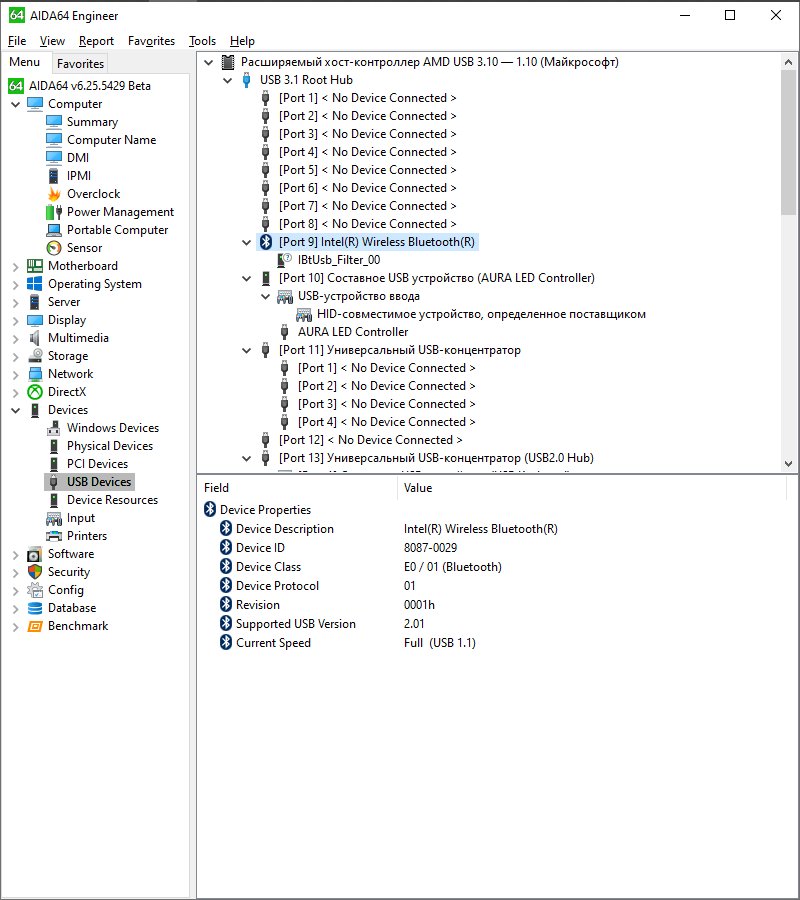The height and width of the screenshot is (900, 800).
Task: Click the device tree scroll-up arrow
Action: (x=789, y=62)
